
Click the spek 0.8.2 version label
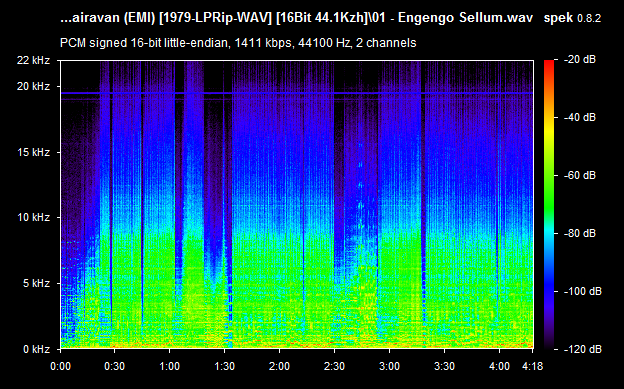572,18
